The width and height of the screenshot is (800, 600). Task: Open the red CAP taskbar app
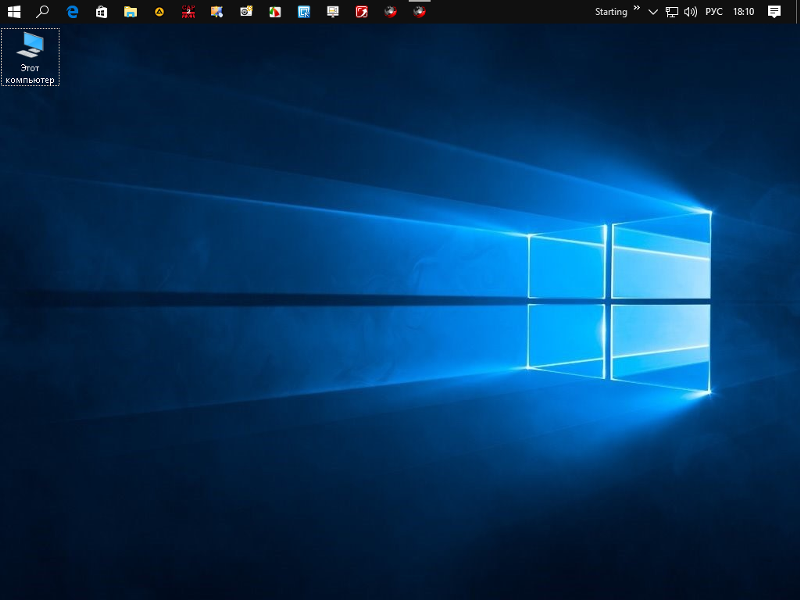tap(188, 11)
